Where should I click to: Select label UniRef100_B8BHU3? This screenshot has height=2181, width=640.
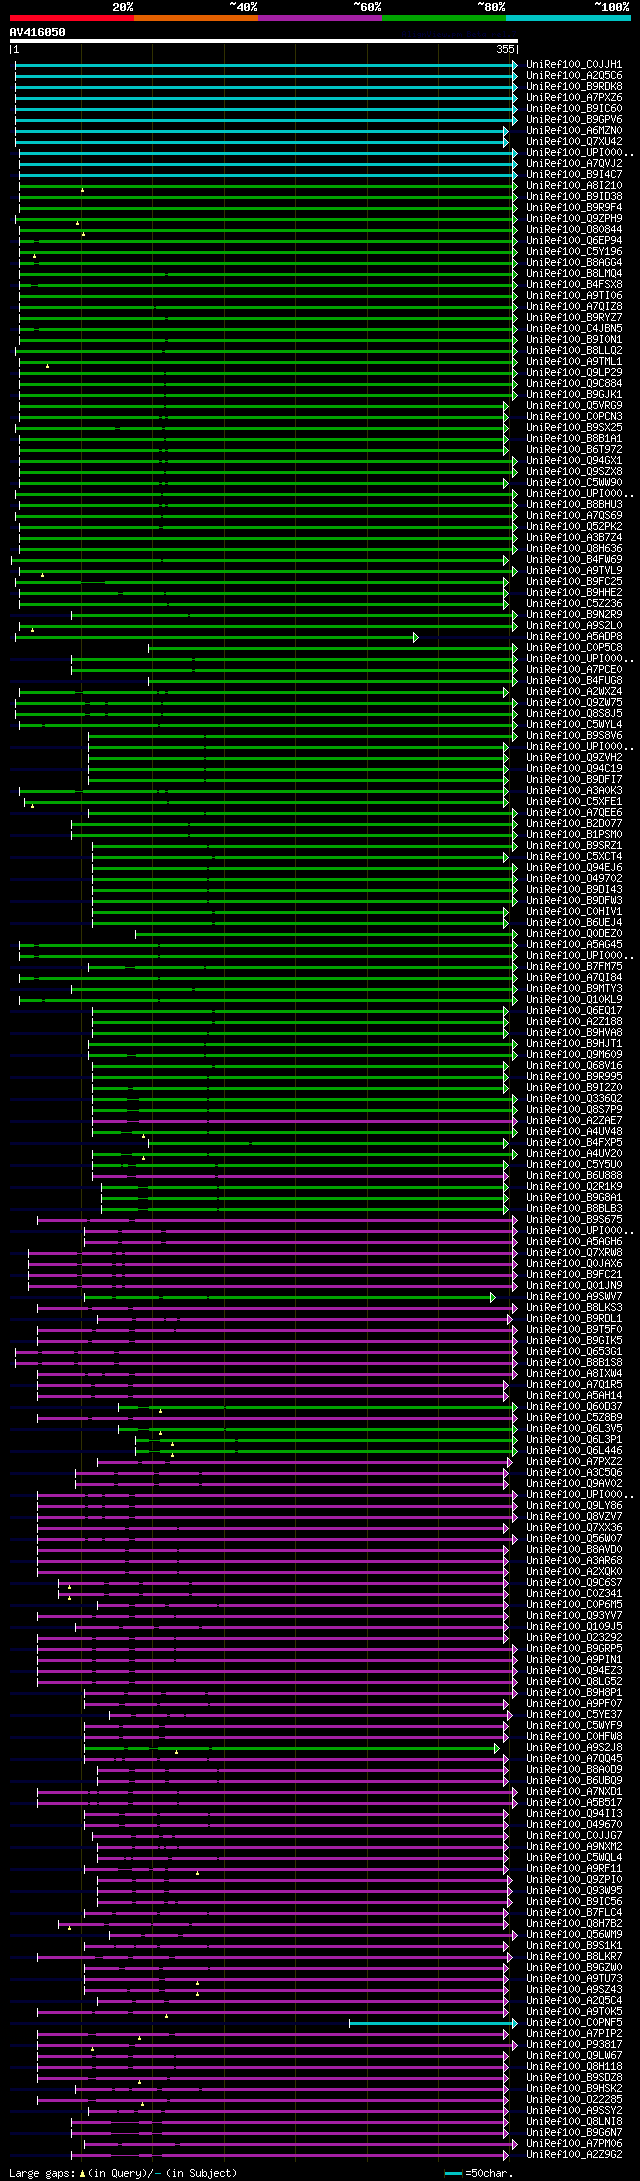574,504
